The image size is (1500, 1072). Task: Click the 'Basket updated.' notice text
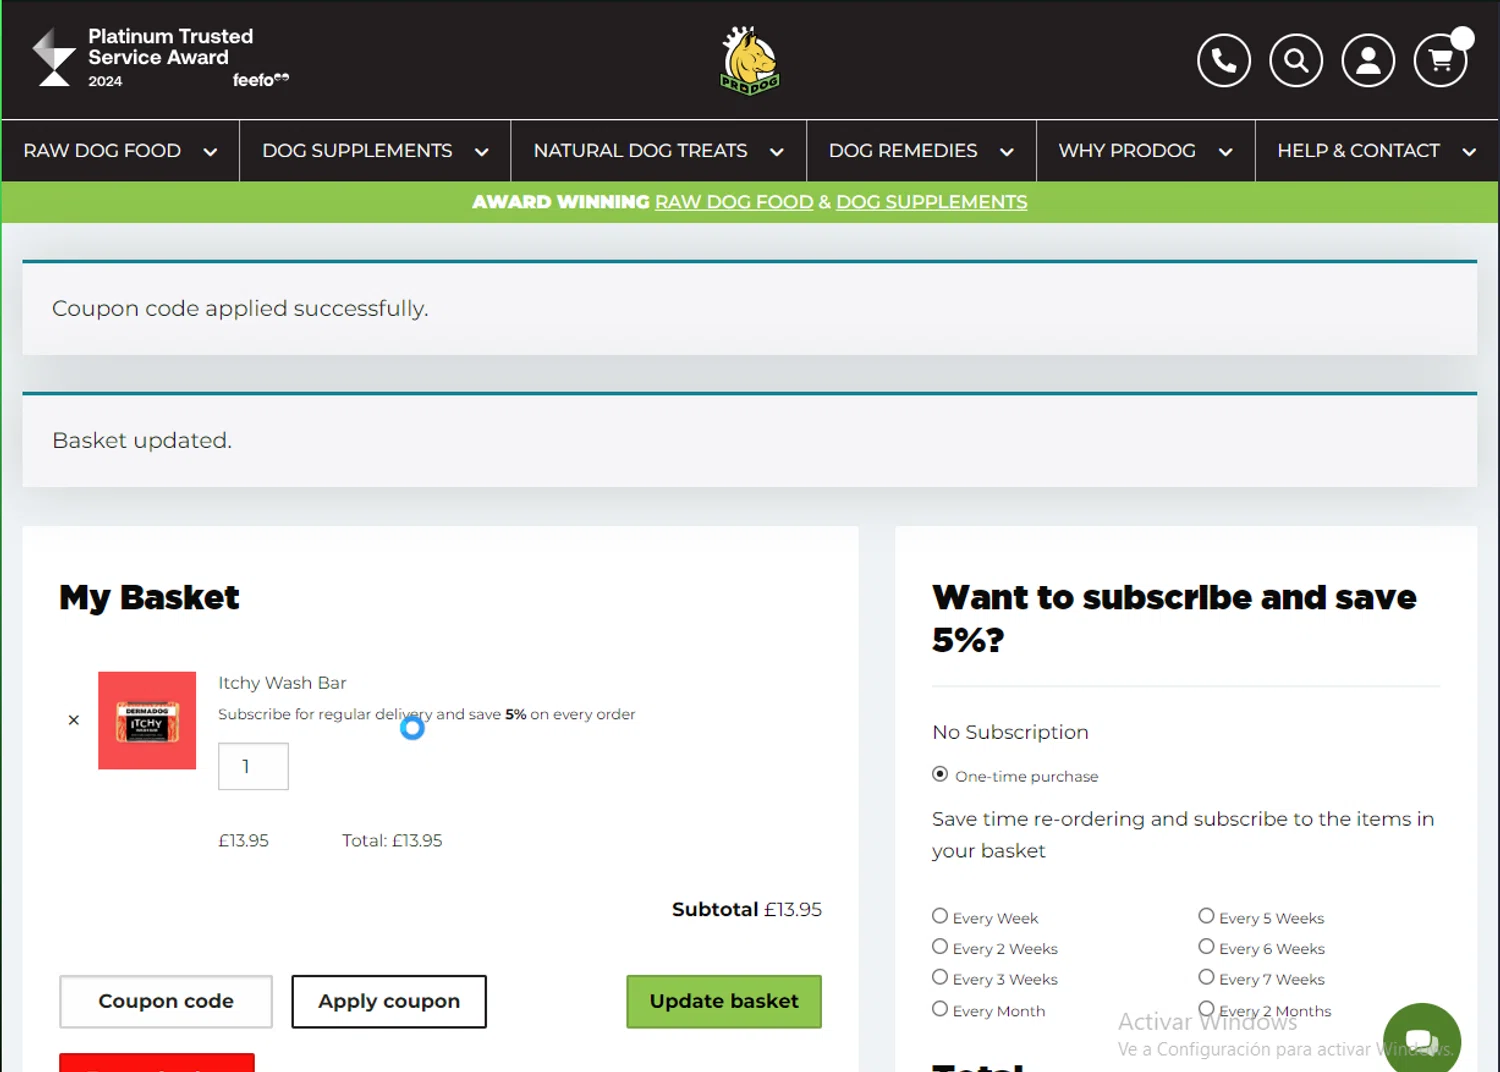point(142,440)
